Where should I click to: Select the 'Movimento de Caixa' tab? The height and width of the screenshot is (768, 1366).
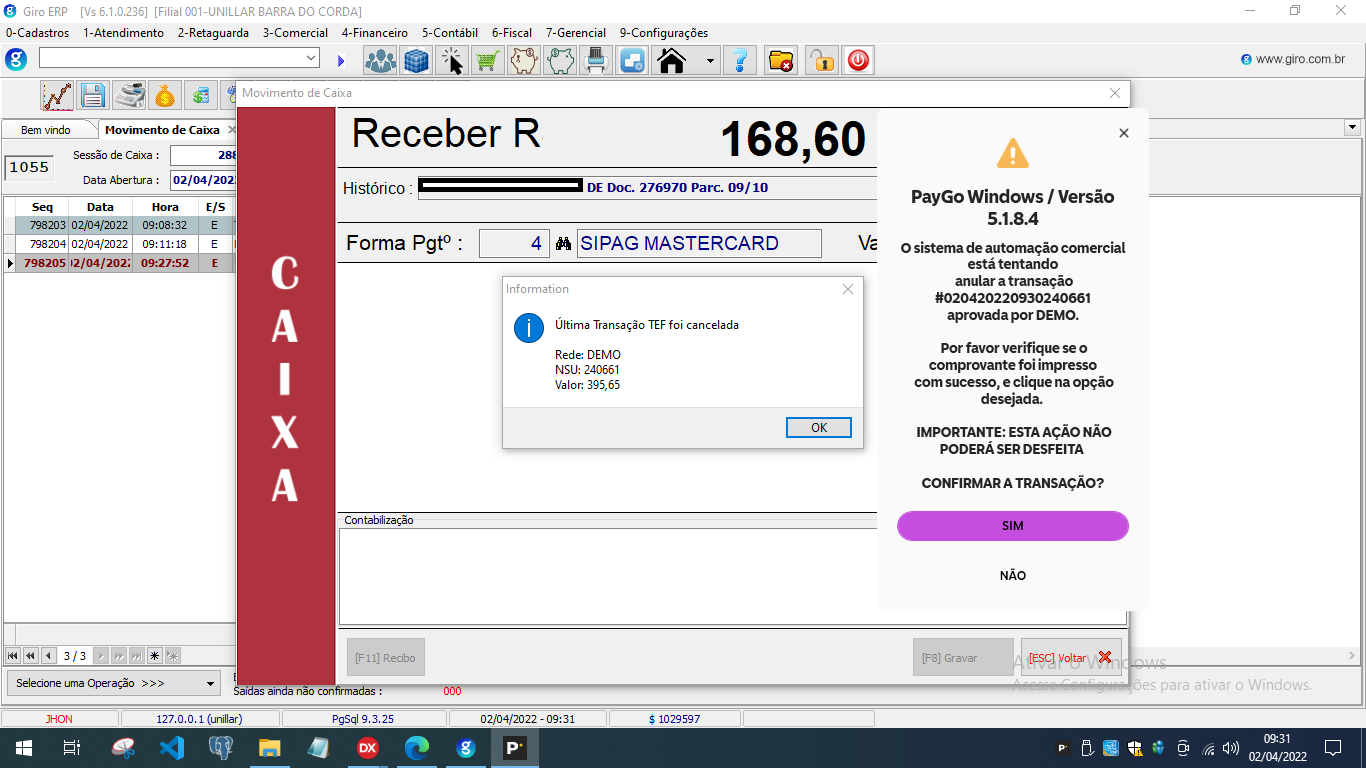coord(162,130)
